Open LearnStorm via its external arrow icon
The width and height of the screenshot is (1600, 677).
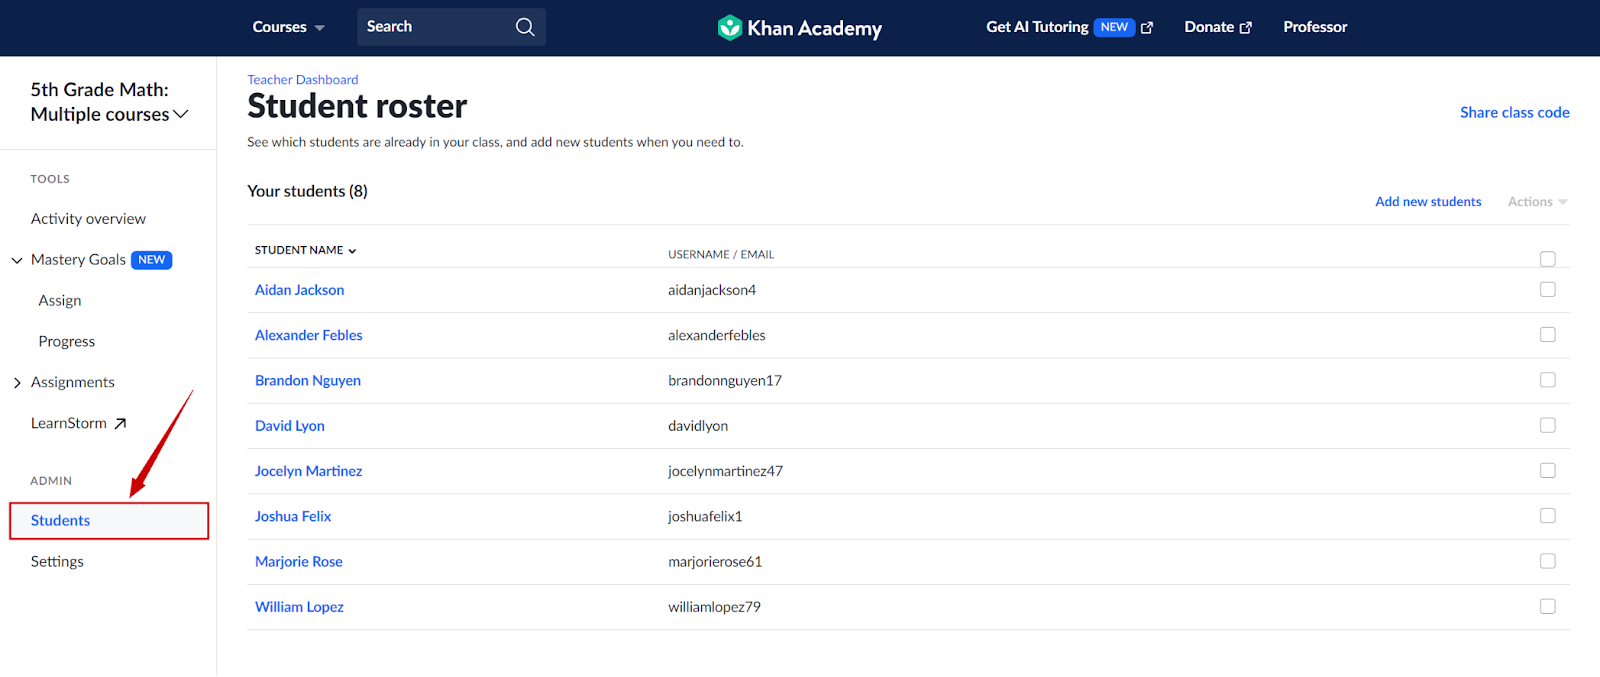point(122,422)
